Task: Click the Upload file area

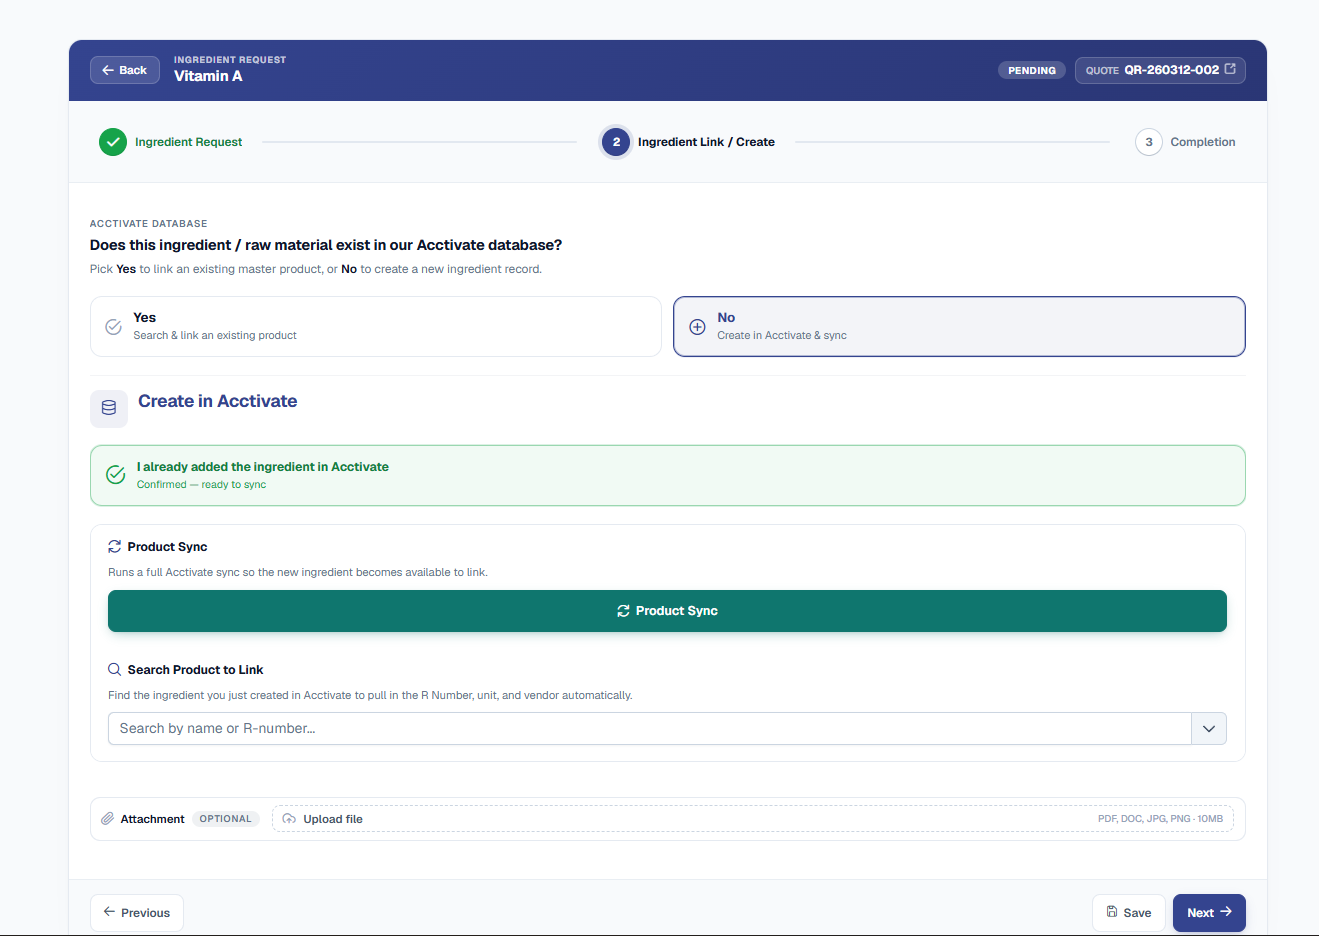Action: tap(753, 819)
